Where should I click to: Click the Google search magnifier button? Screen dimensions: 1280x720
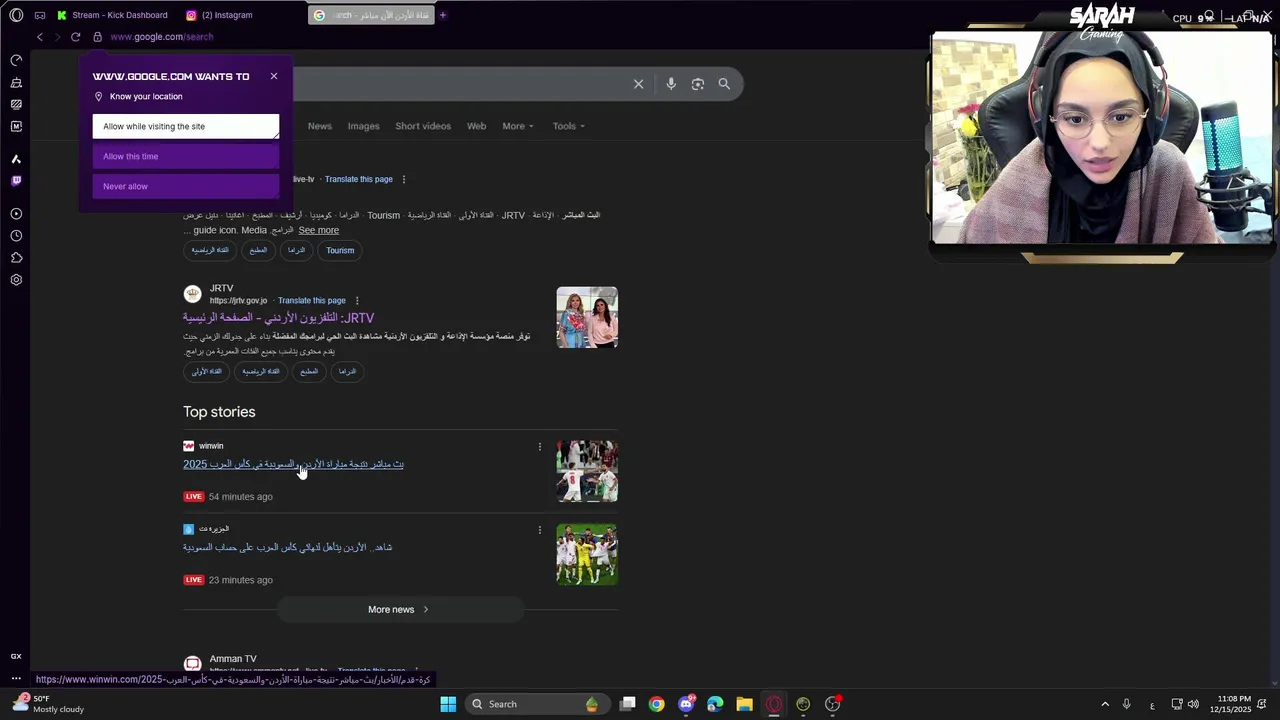tap(724, 84)
